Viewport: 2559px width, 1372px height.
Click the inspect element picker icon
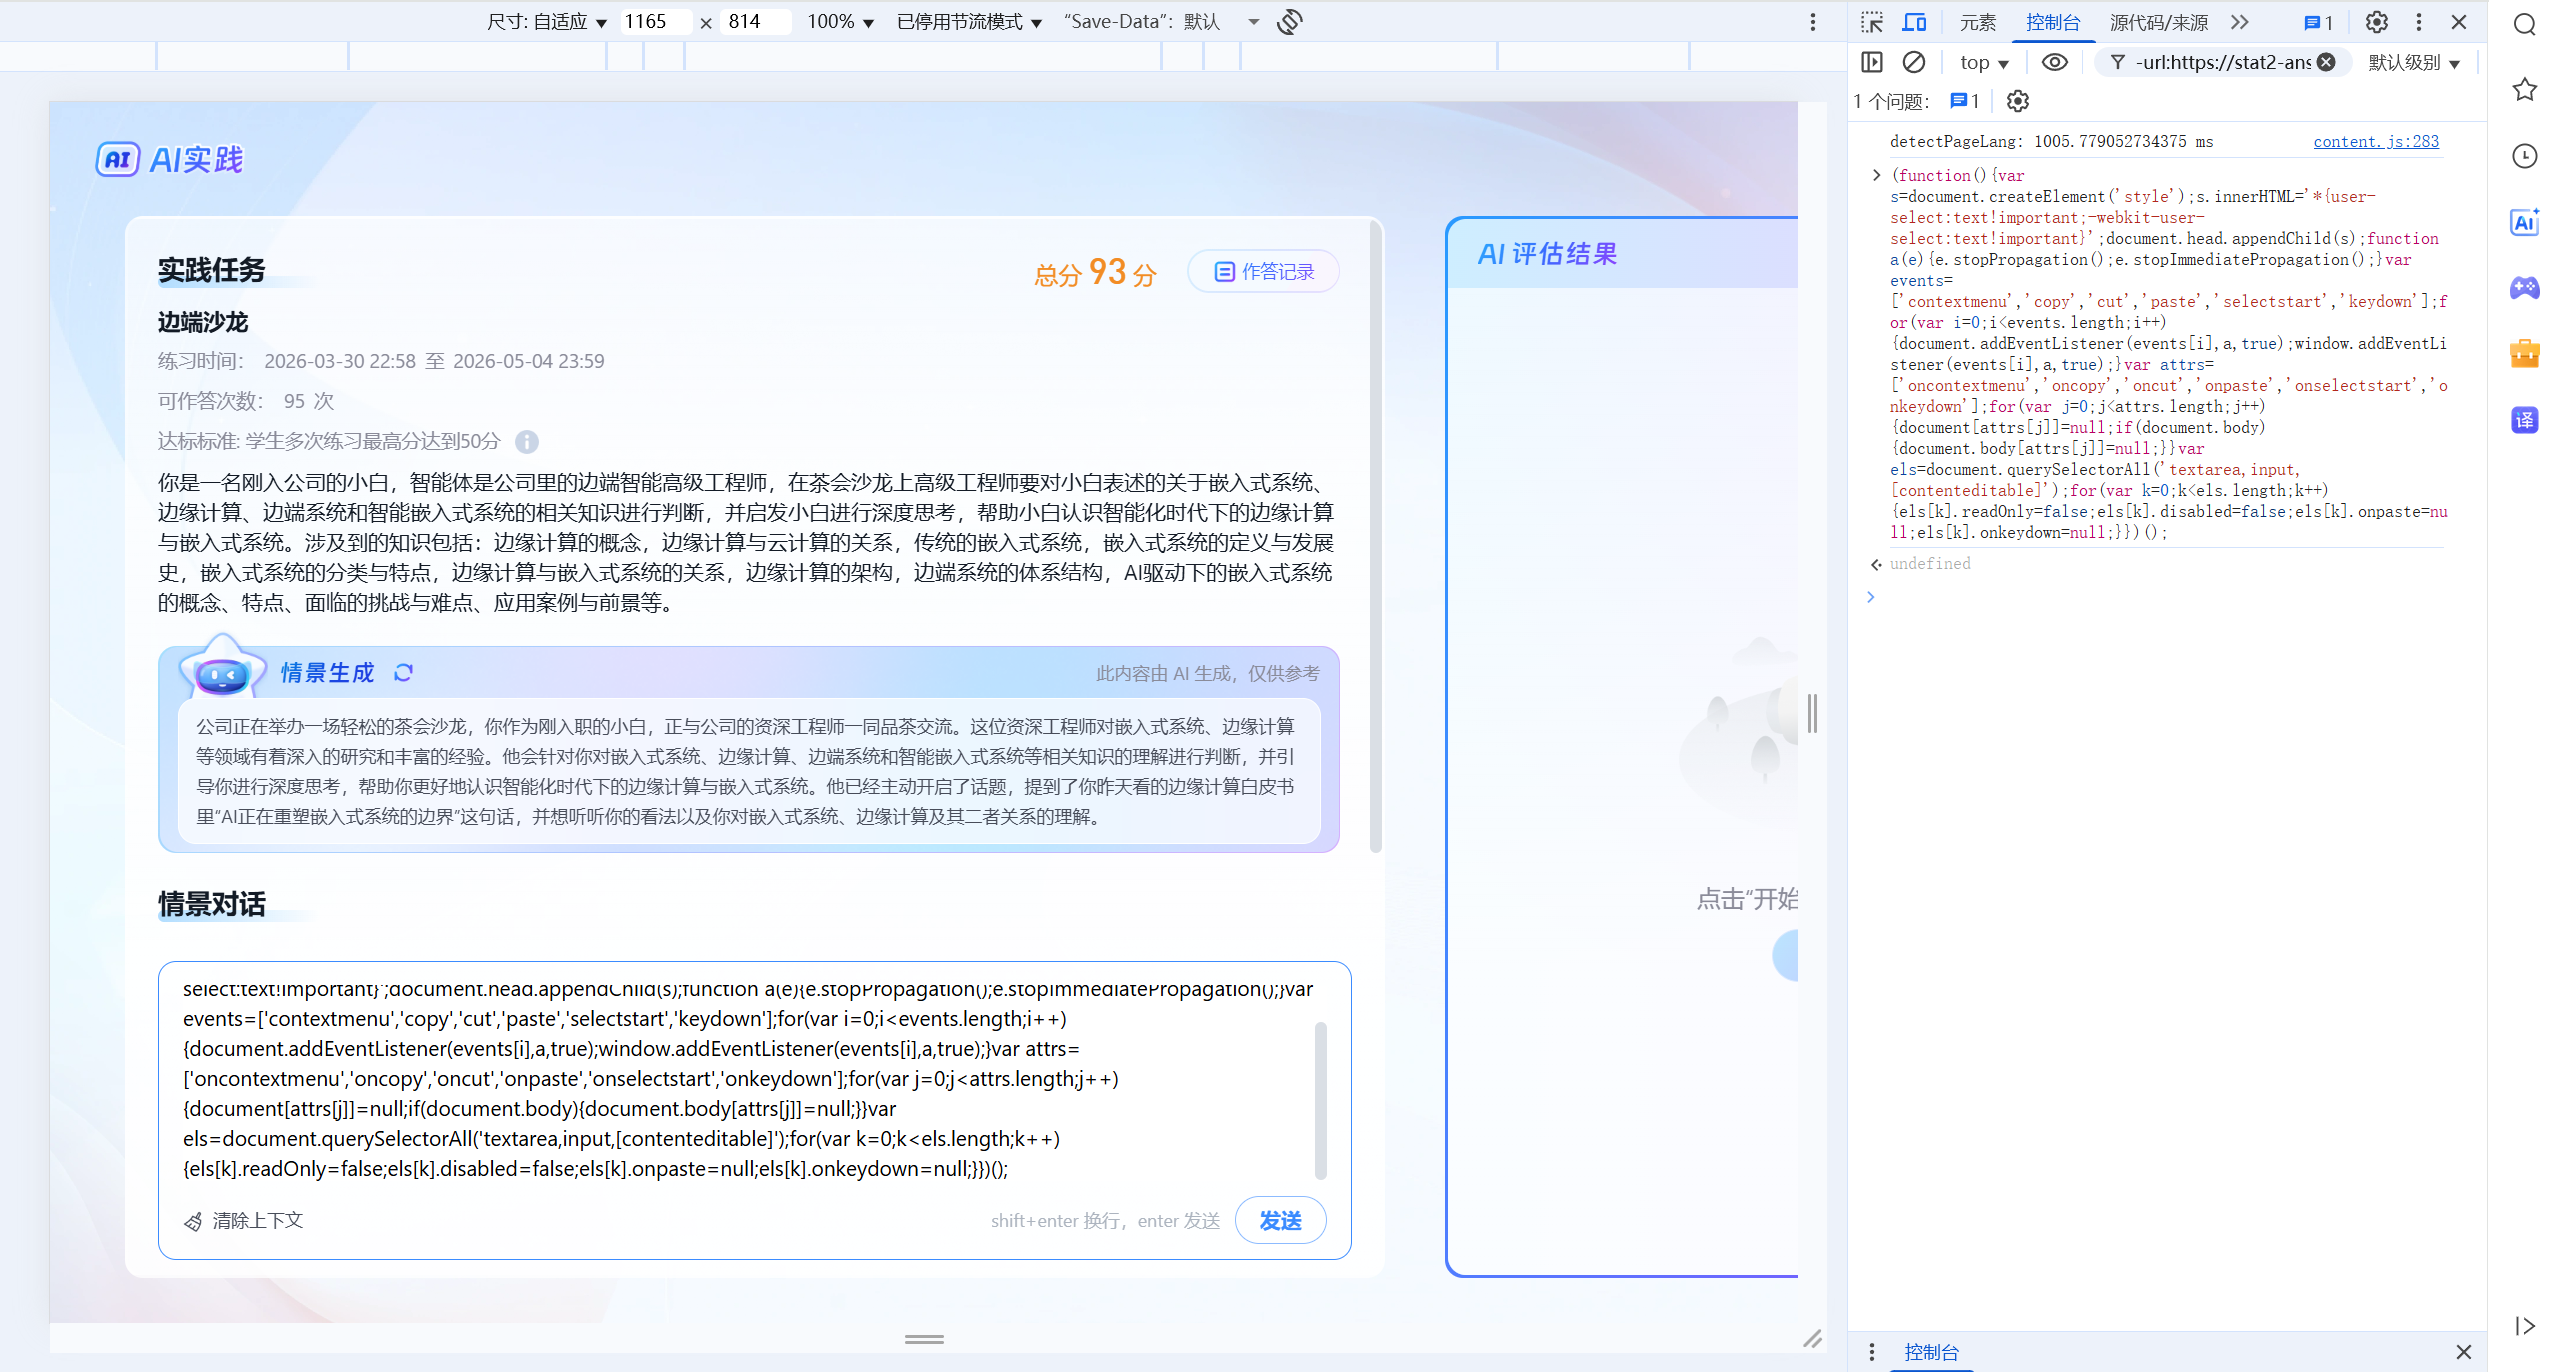(1871, 22)
